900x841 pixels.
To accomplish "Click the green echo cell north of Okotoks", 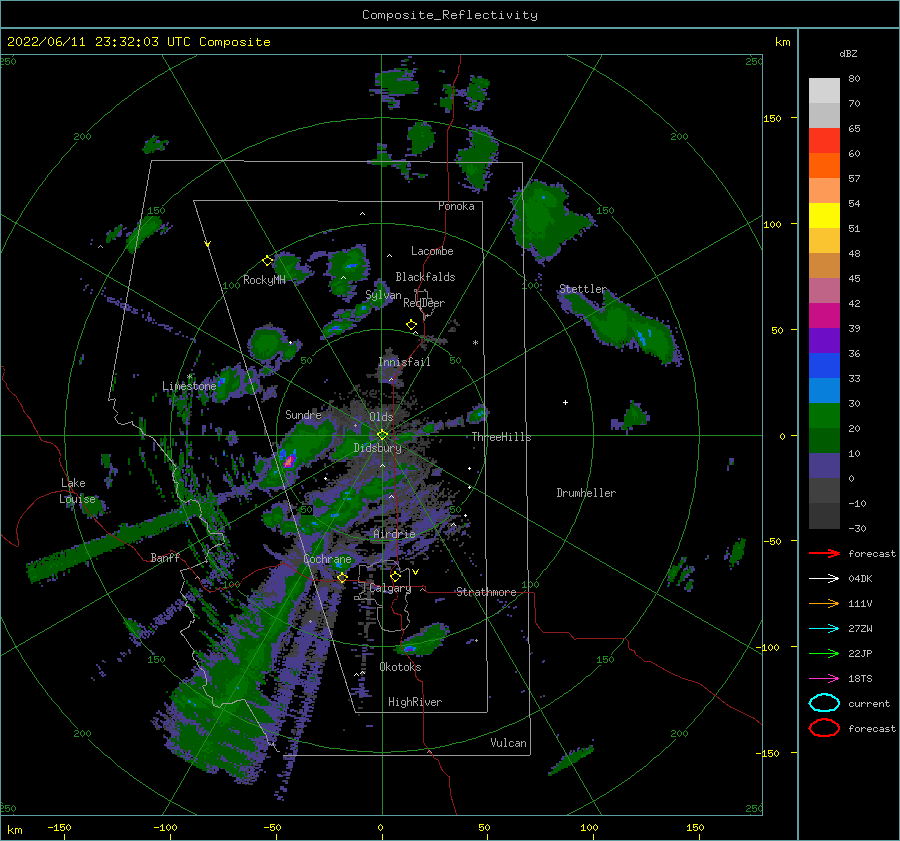I will point(422,640).
